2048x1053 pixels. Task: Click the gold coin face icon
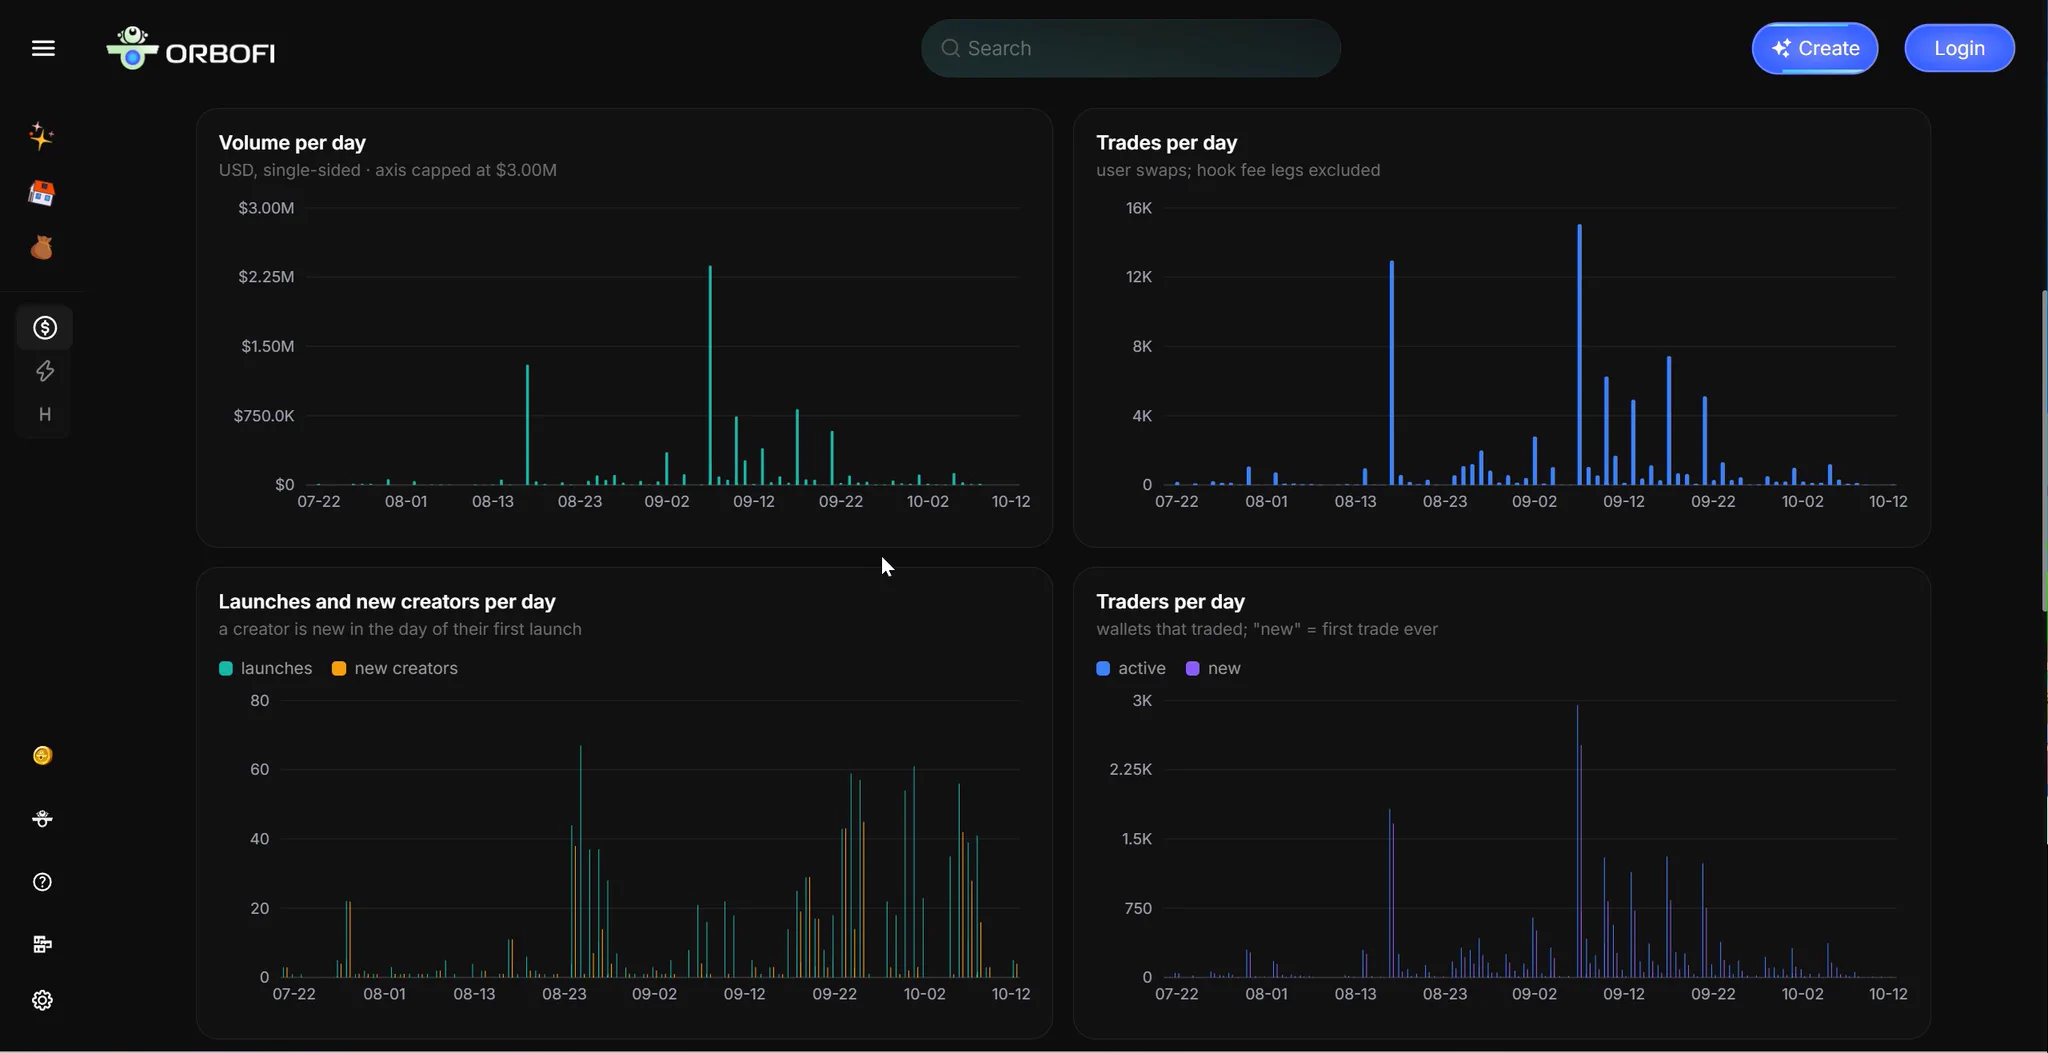[x=42, y=755]
